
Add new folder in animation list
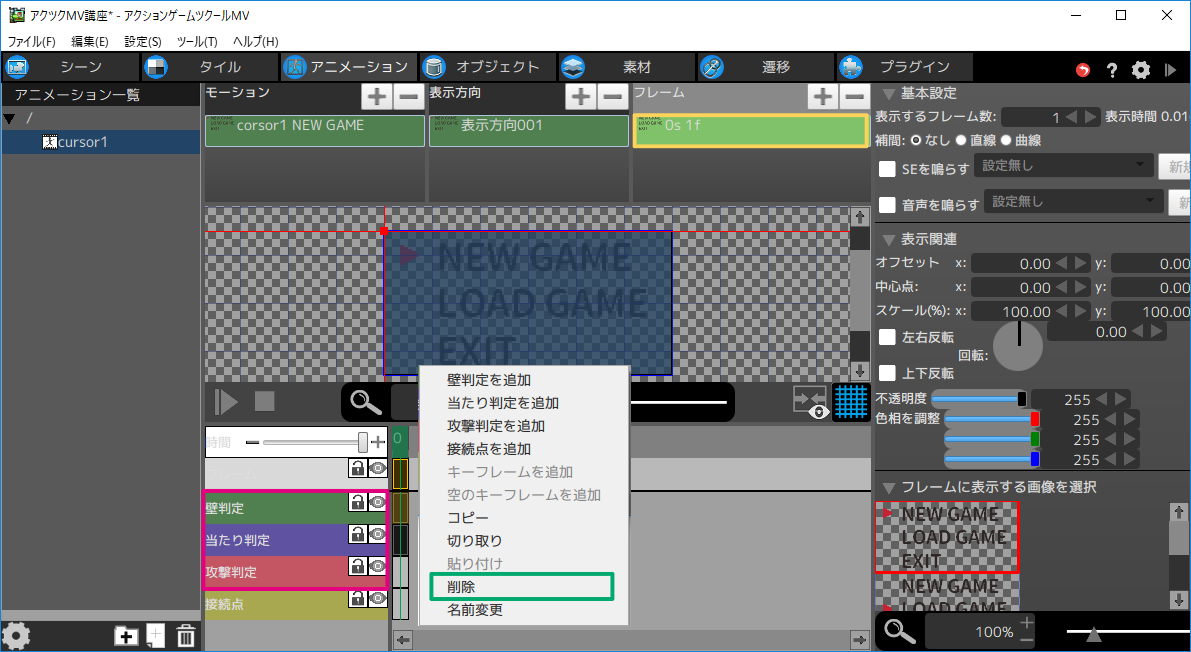coord(126,635)
